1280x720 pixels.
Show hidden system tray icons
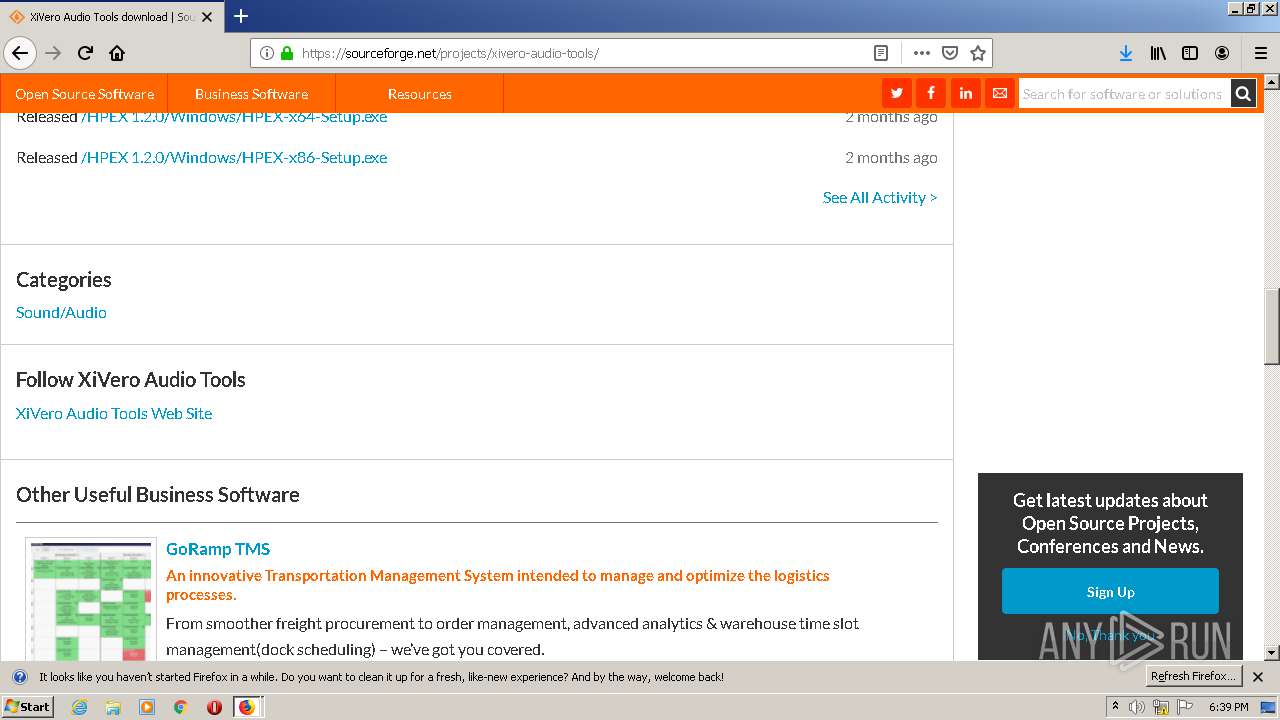1115,707
